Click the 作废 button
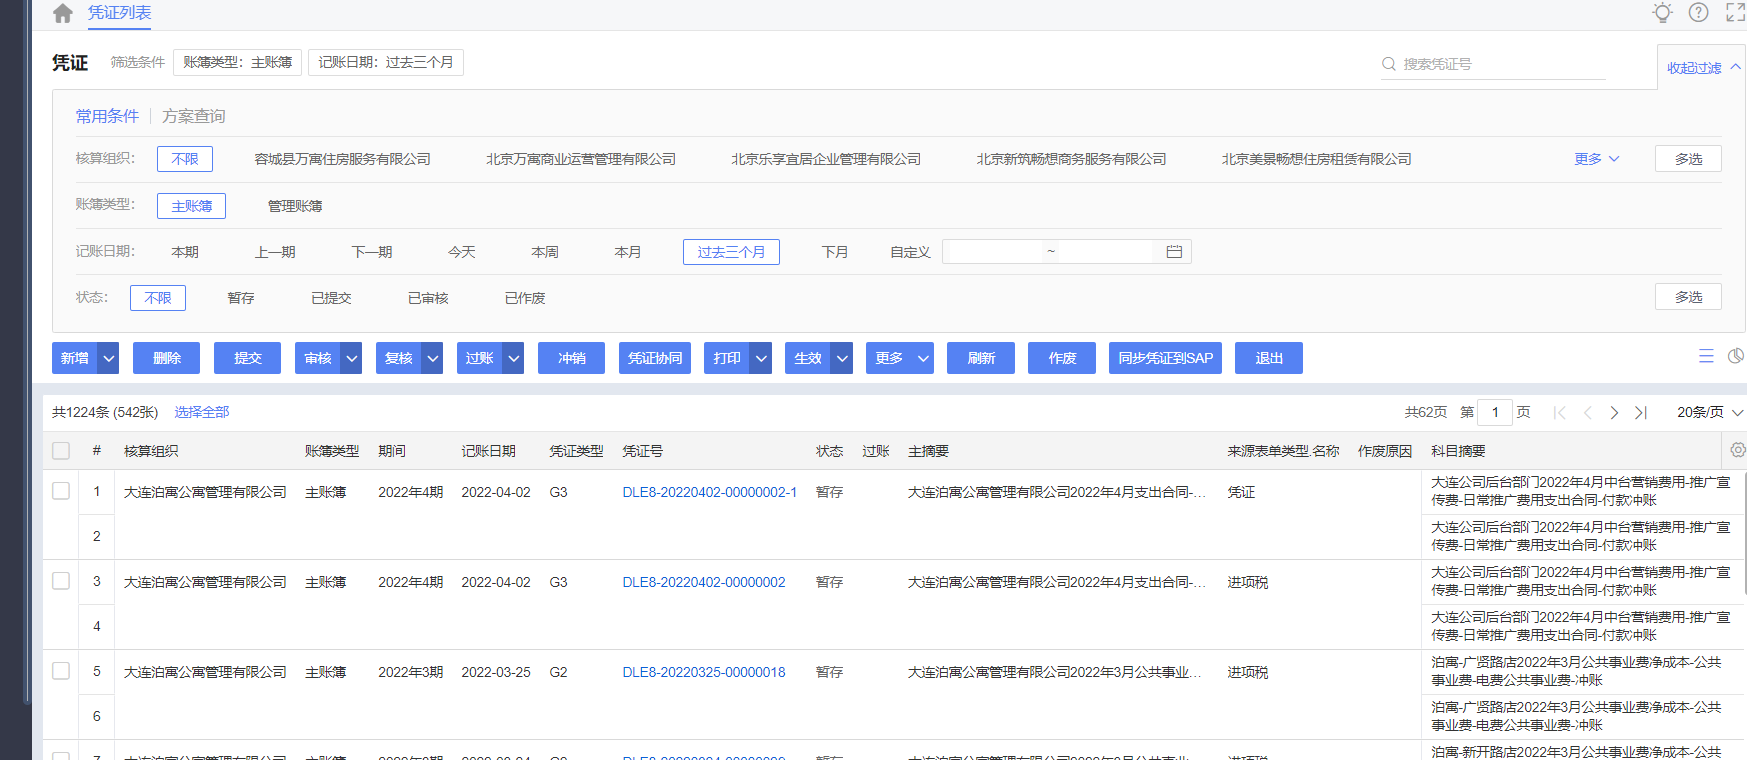This screenshot has height=760, width=1747. point(1062,358)
